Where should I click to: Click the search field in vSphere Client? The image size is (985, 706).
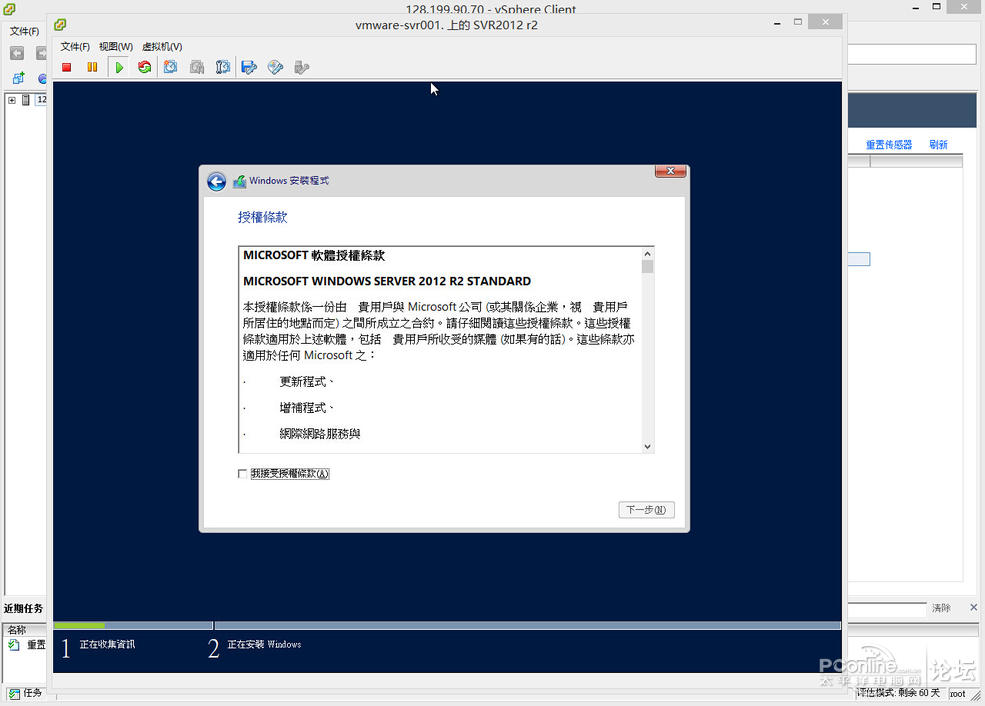pyautogui.click(x=912, y=54)
